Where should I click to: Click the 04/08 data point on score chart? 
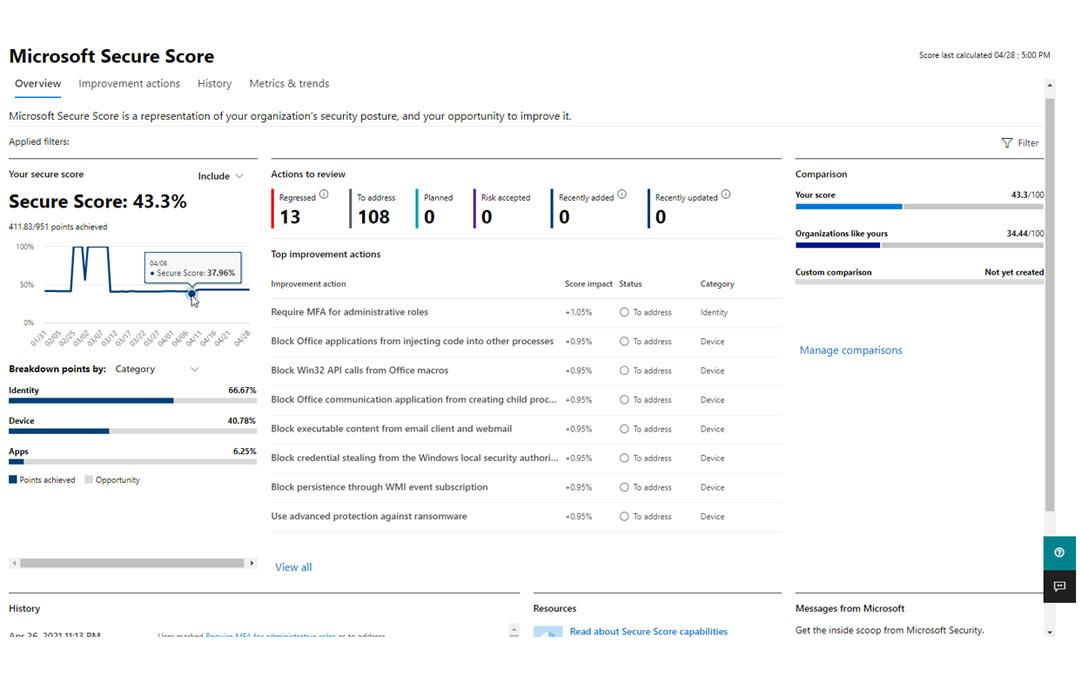[x=191, y=293]
